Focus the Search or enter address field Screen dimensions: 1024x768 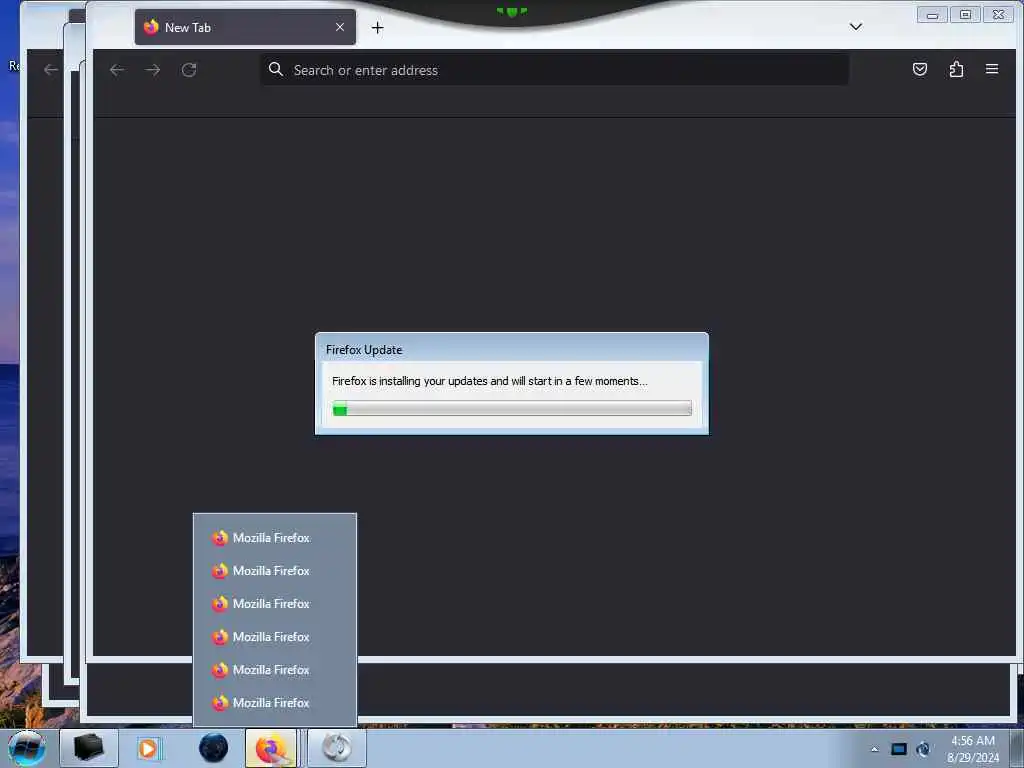554,70
